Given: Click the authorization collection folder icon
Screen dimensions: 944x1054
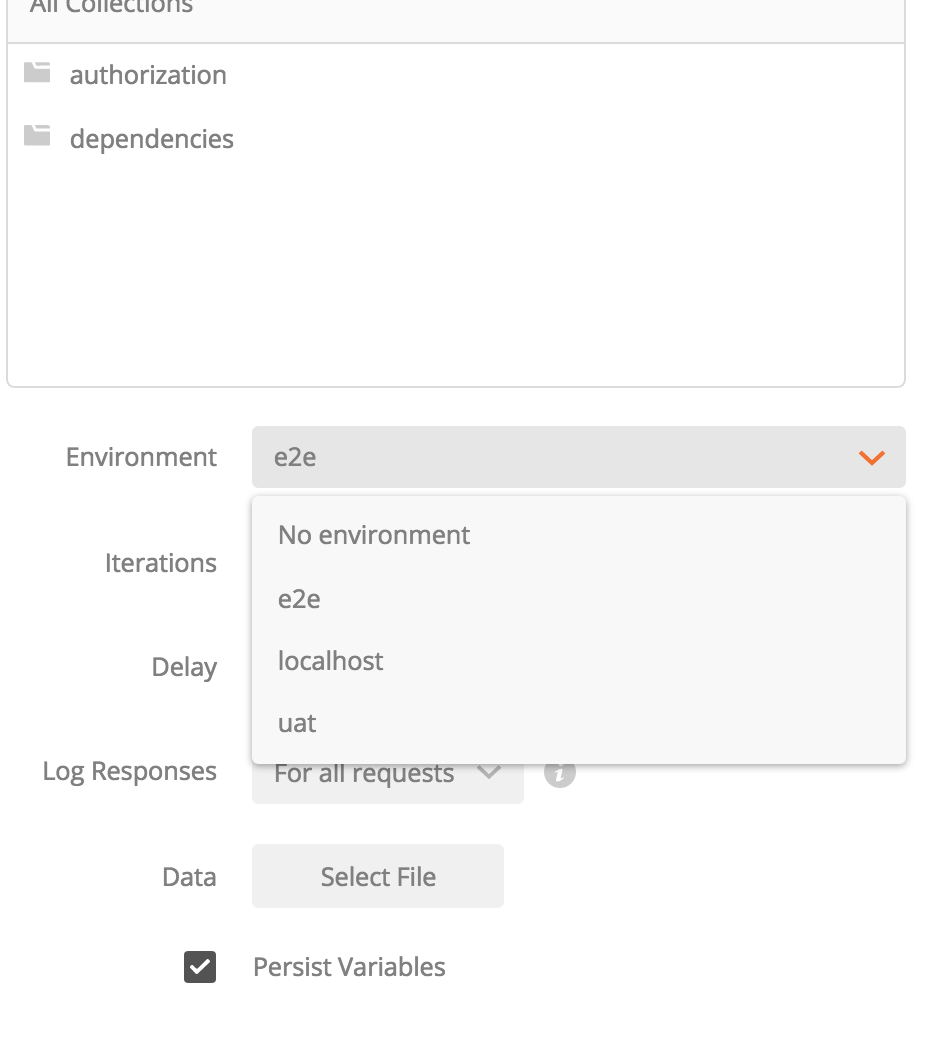Looking at the screenshot, I should pyautogui.click(x=37, y=74).
